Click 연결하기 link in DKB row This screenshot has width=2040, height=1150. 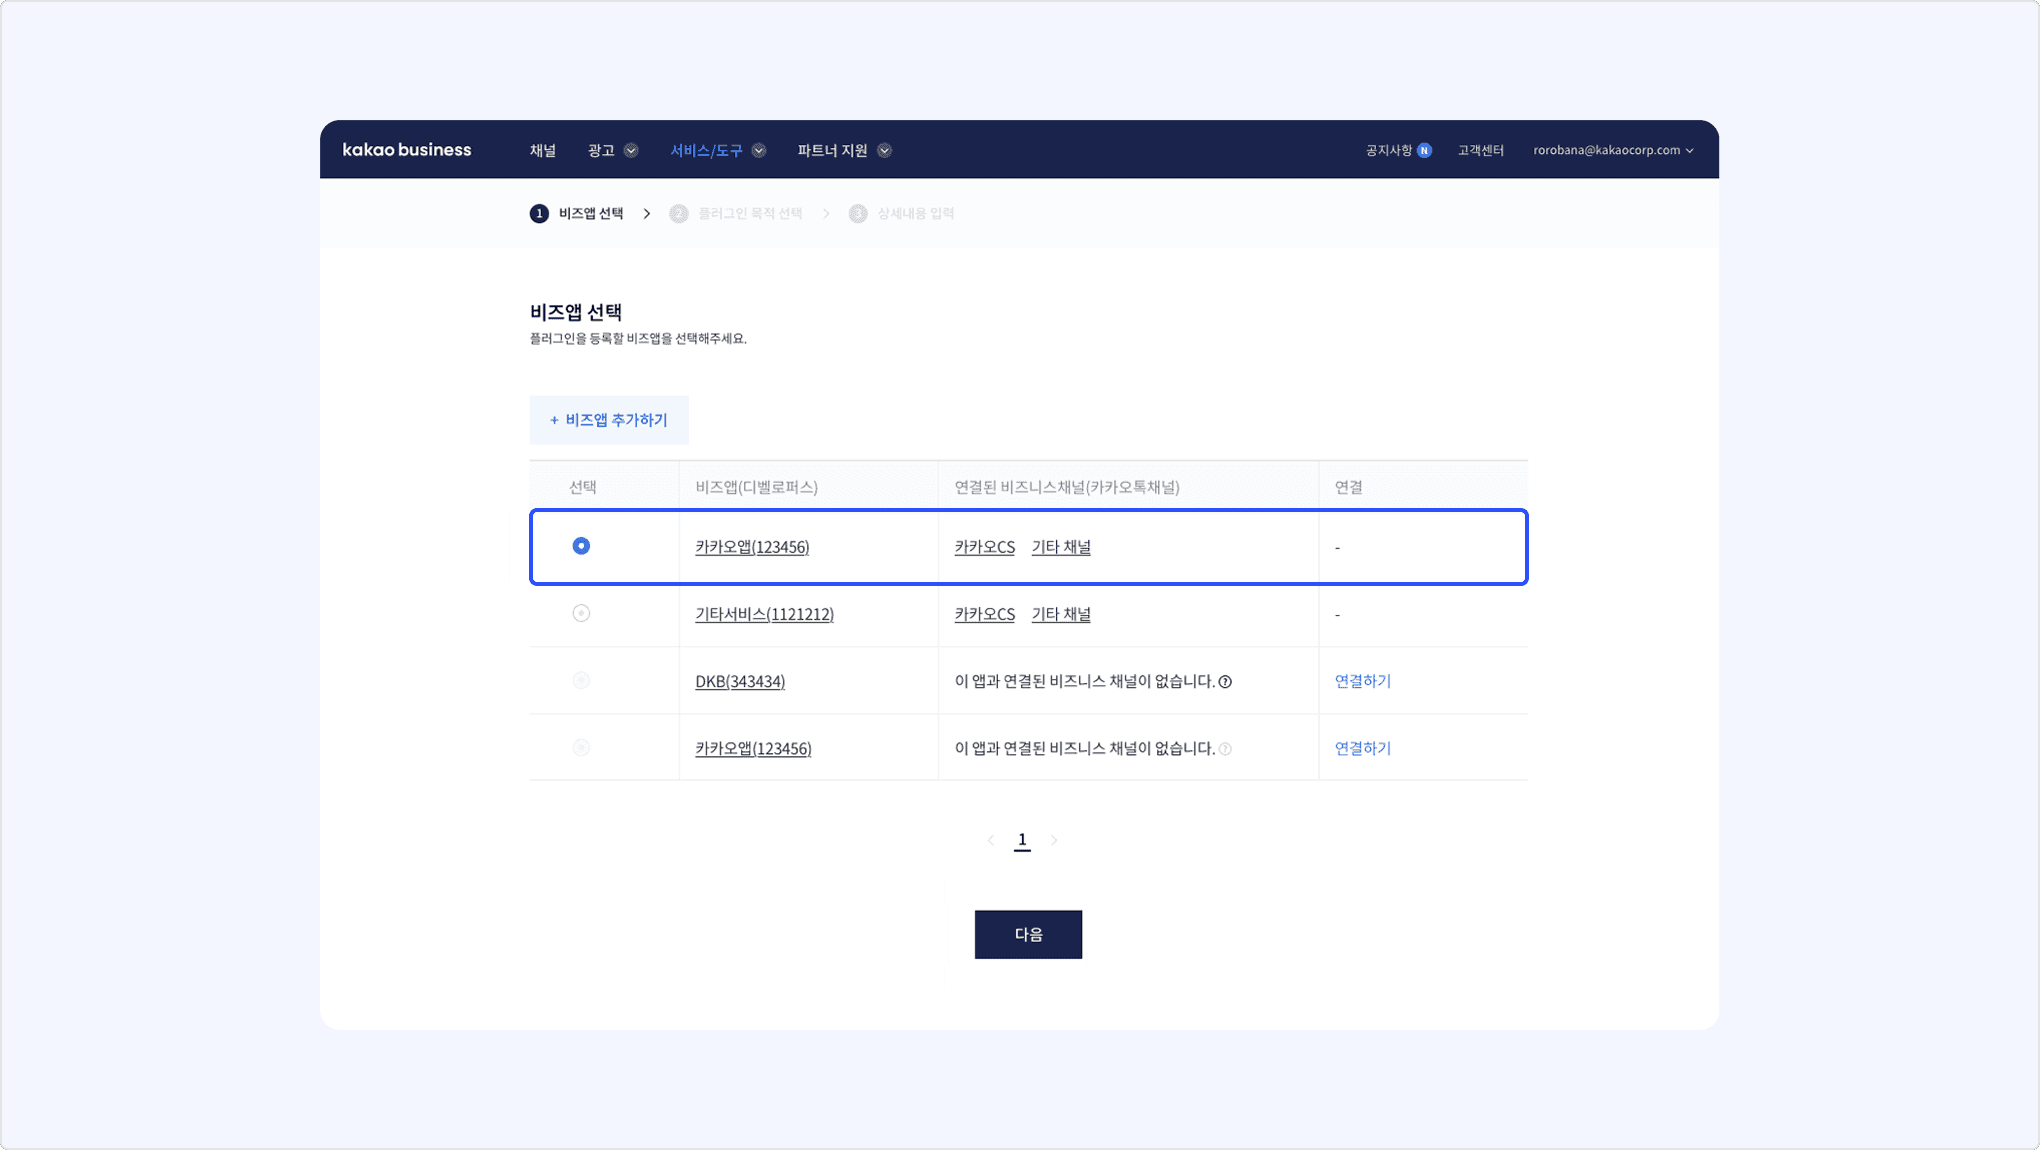1362,681
